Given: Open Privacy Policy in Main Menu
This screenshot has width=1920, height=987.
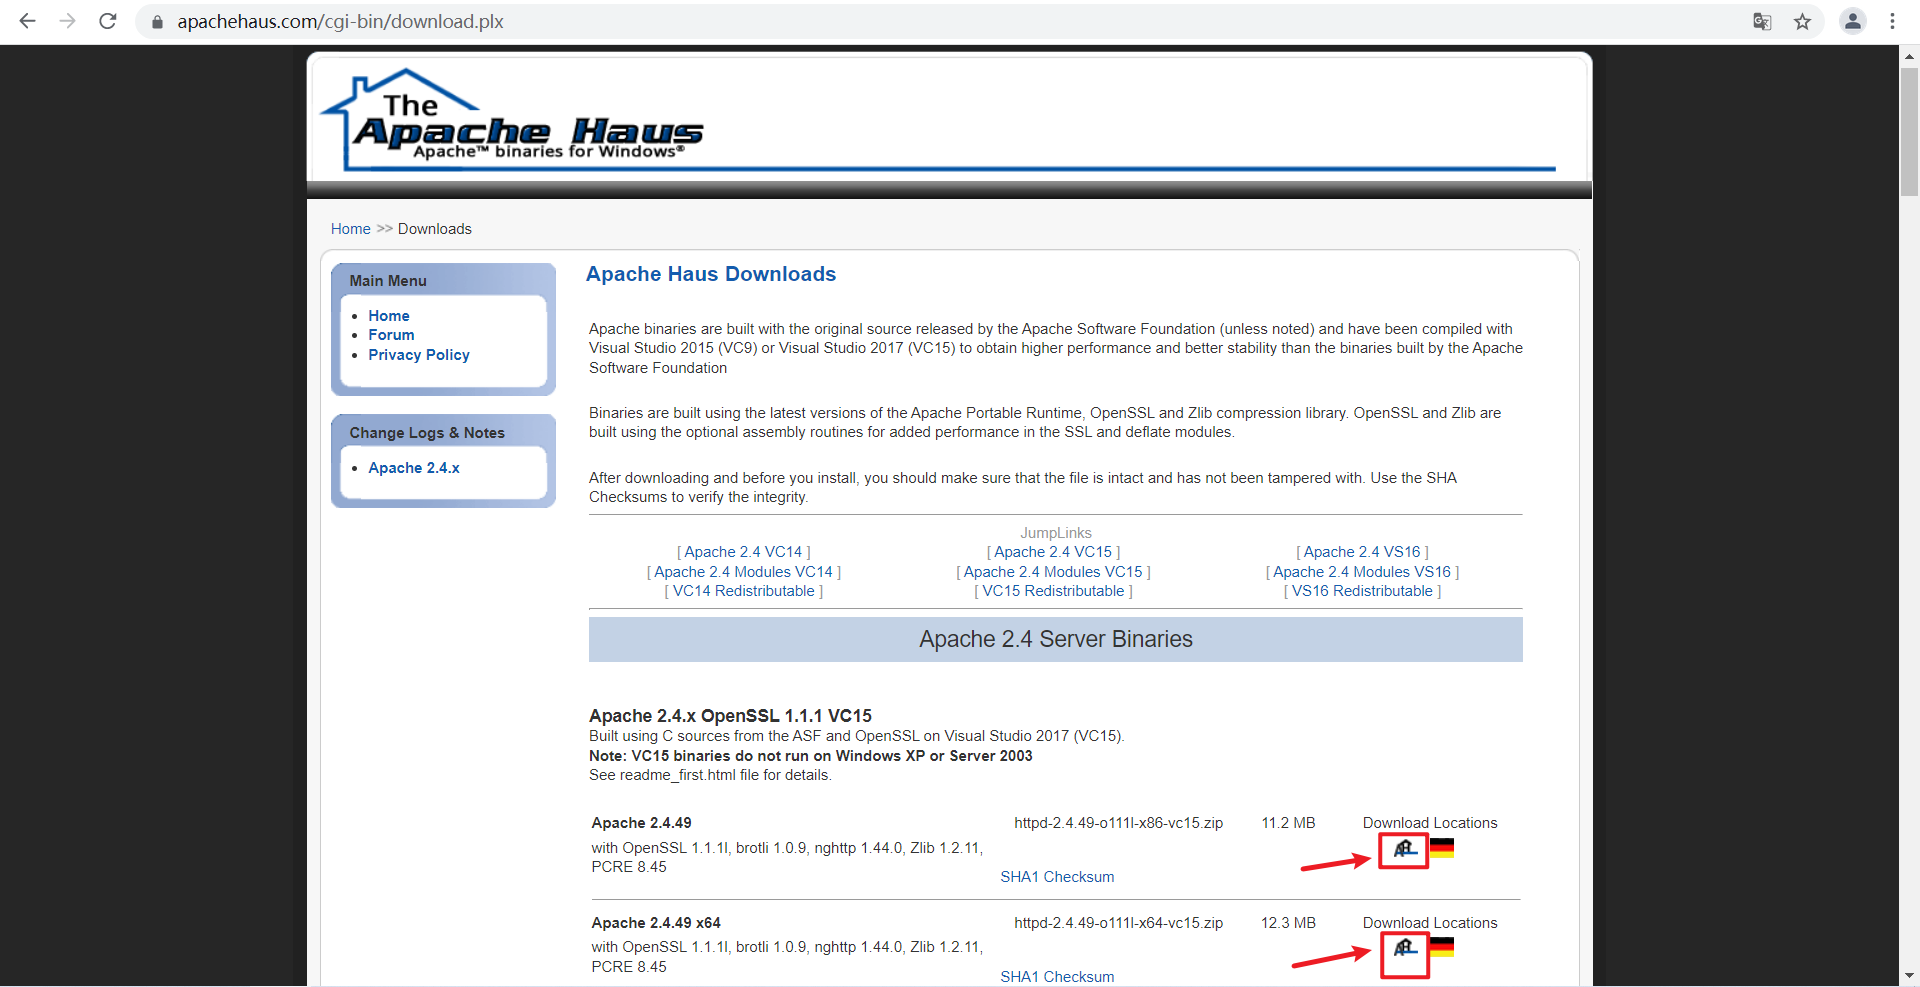Looking at the screenshot, I should tap(419, 355).
